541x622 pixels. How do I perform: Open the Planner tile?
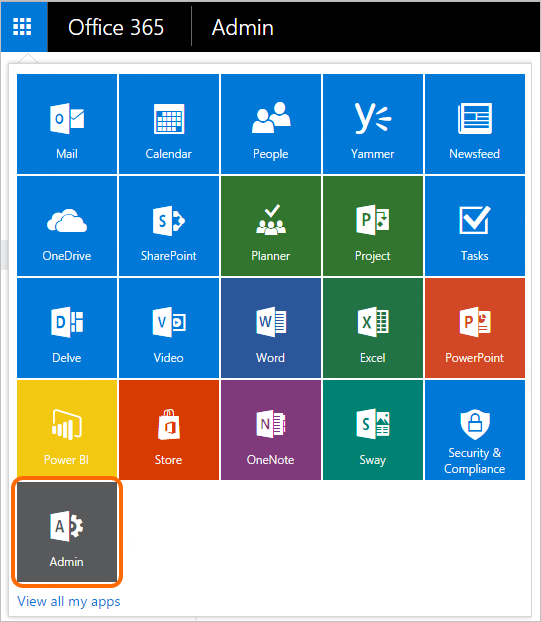pyautogui.click(x=271, y=226)
